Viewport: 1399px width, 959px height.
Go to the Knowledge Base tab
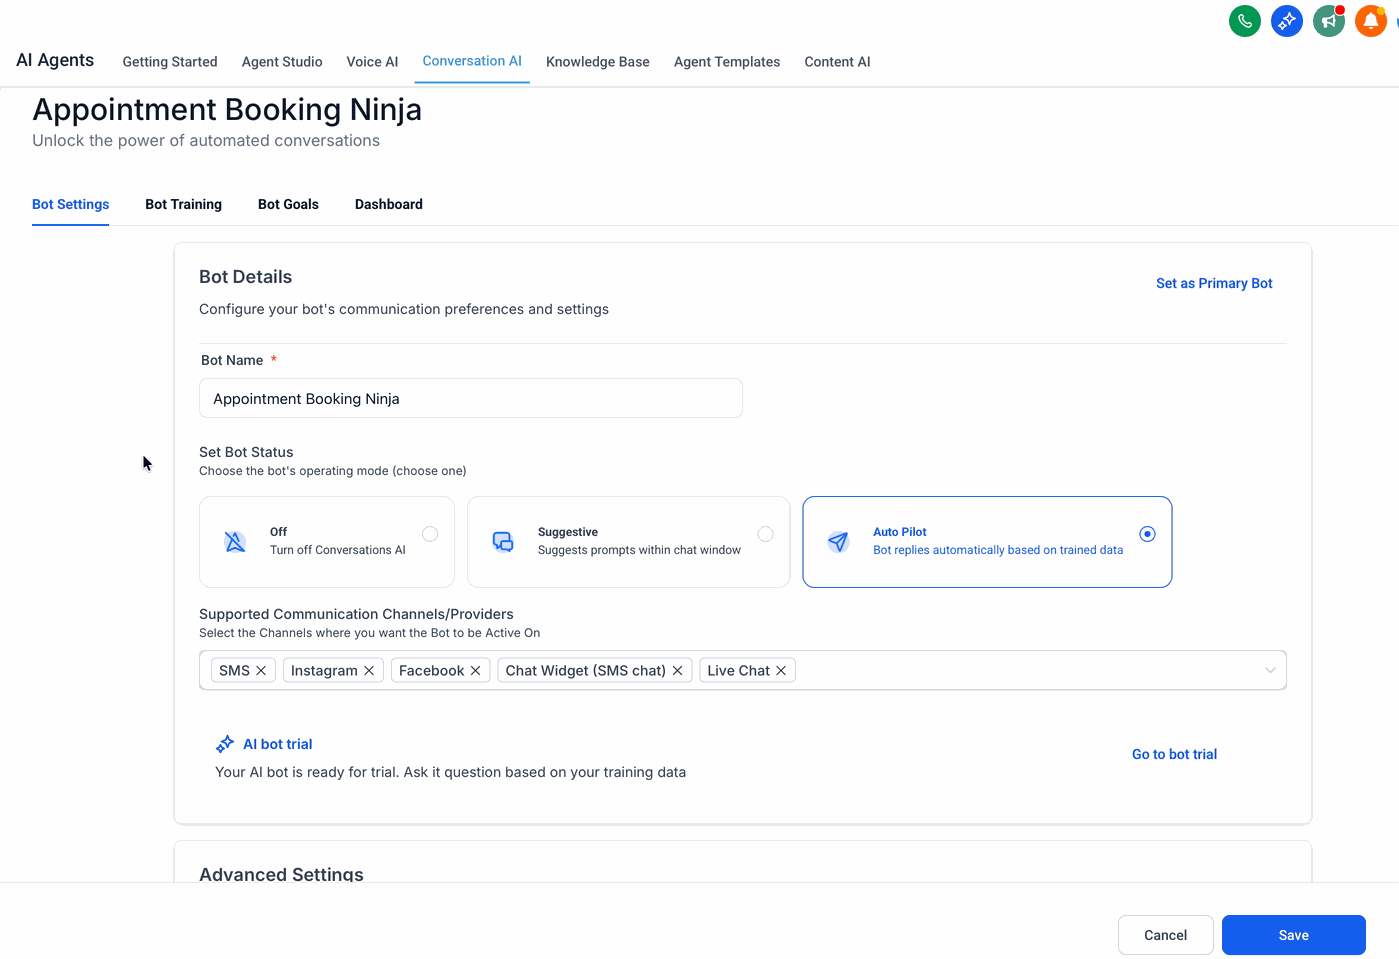[598, 62]
